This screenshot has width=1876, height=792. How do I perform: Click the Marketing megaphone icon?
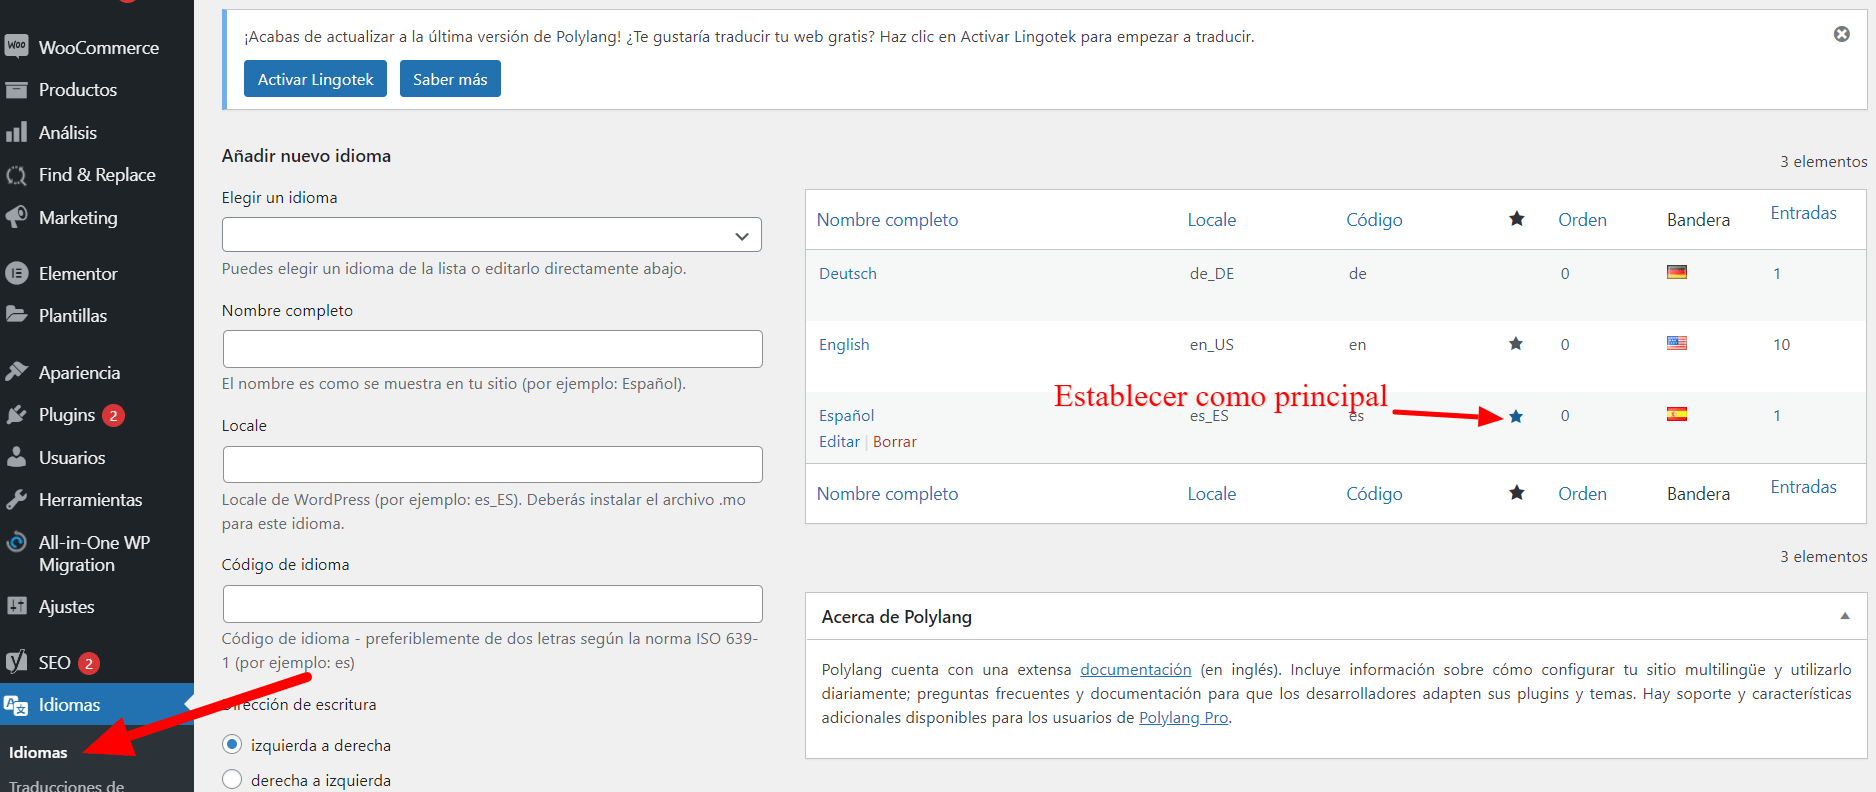(16, 217)
